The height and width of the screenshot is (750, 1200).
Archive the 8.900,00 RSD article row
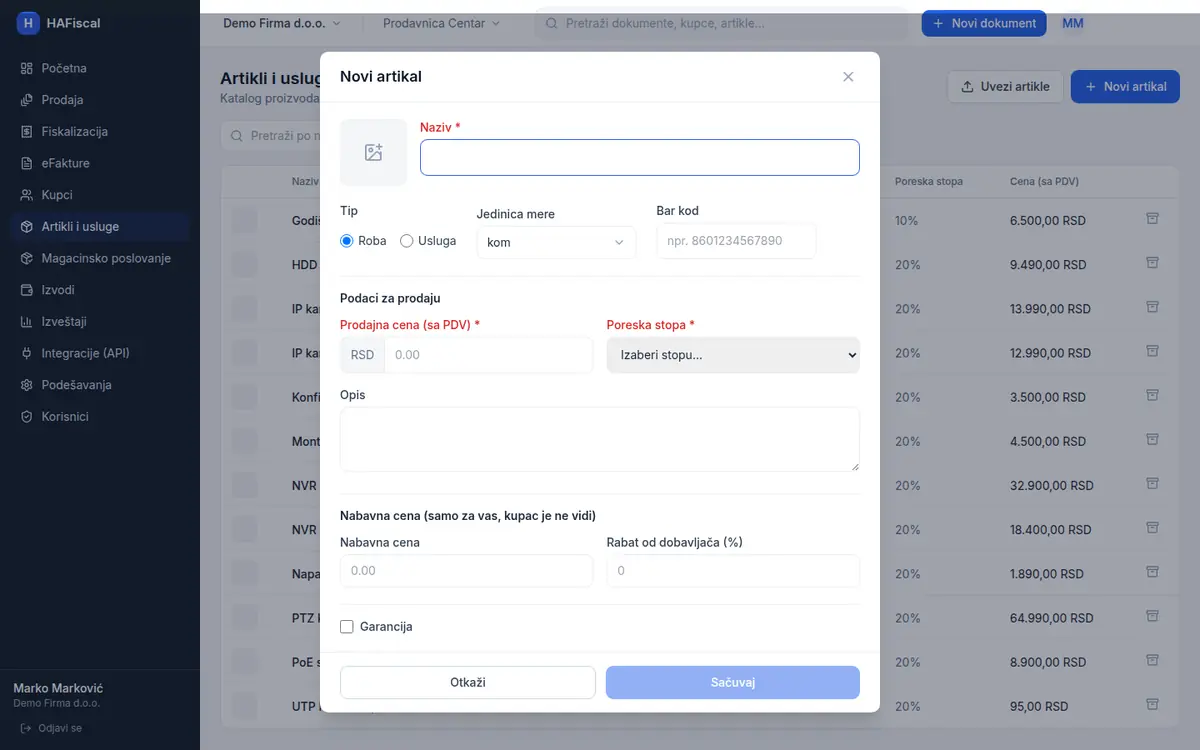[x=1152, y=660]
